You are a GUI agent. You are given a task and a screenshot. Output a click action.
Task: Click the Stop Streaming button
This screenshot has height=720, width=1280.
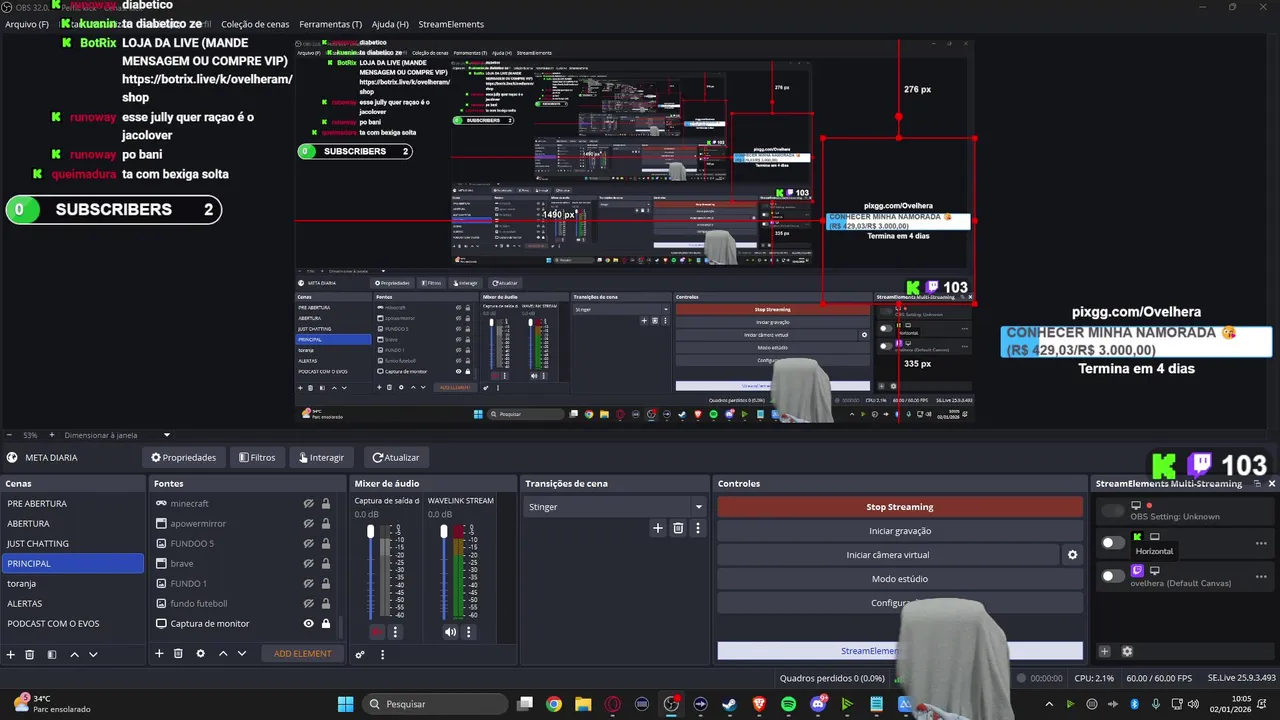tap(900, 507)
